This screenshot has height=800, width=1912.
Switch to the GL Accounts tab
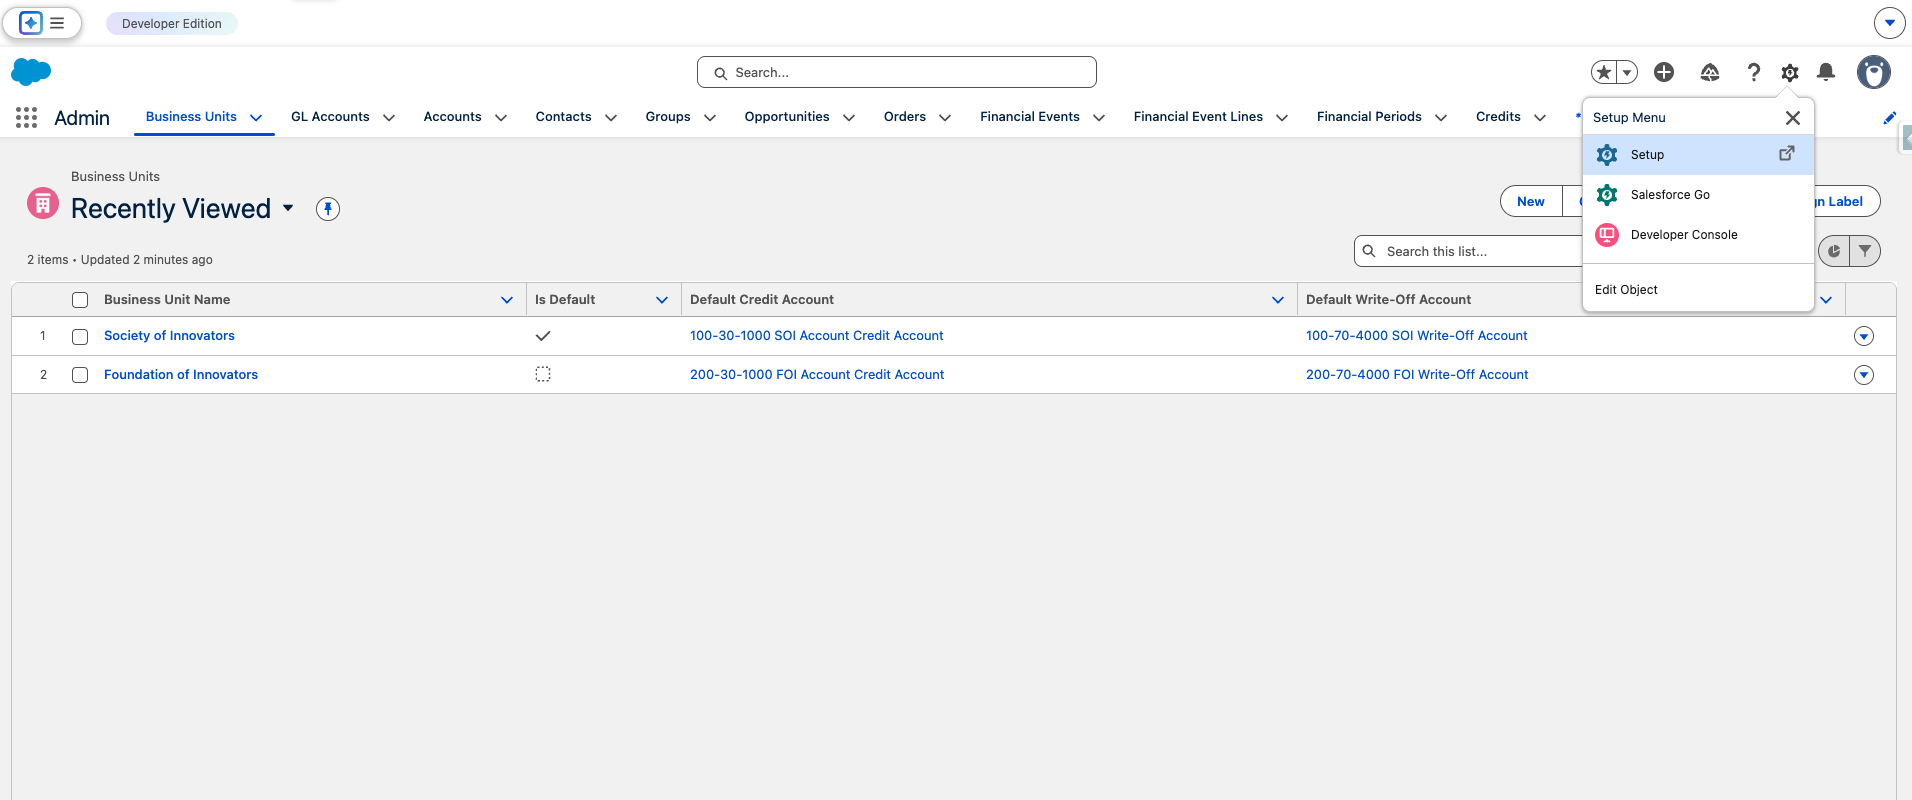coord(330,117)
